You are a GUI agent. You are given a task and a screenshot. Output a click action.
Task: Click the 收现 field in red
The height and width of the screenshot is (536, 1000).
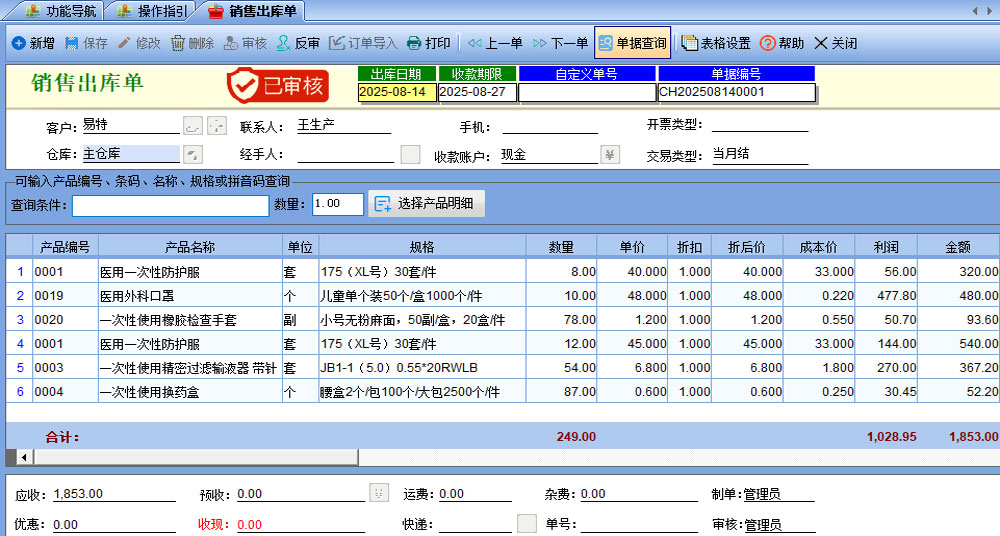(x=300, y=525)
